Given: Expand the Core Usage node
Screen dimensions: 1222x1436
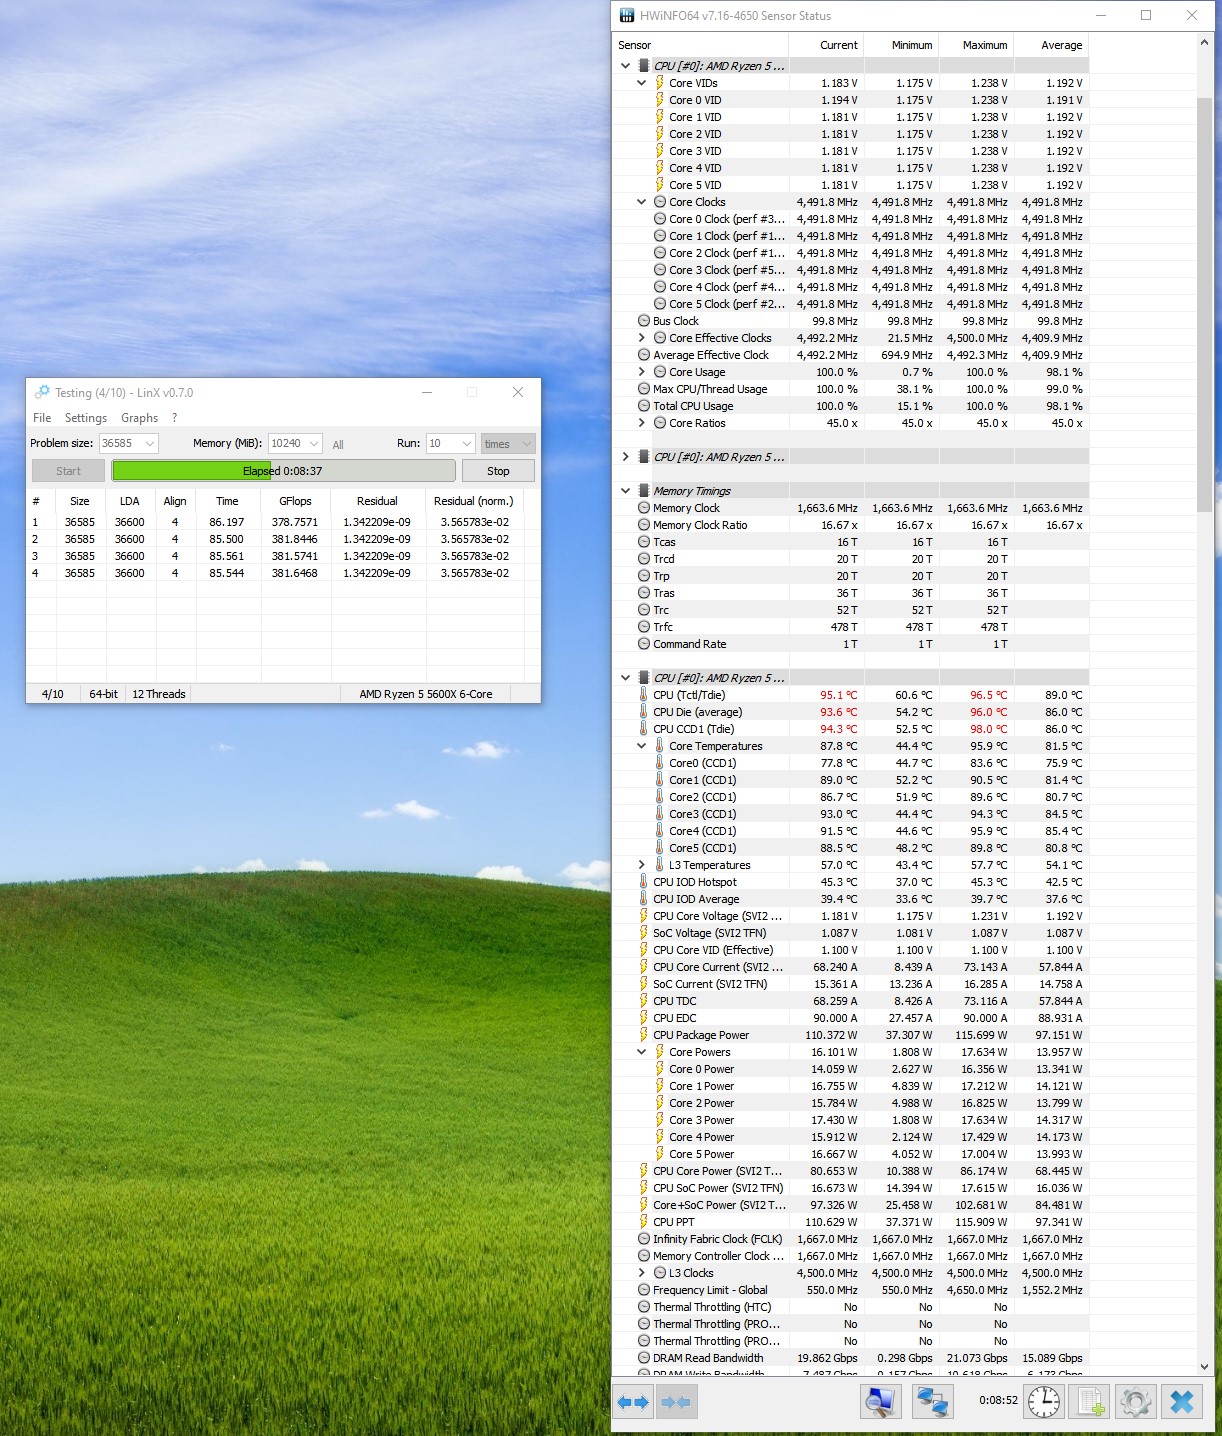Looking at the screenshot, I should pyautogui.click(x=642, y=372).
